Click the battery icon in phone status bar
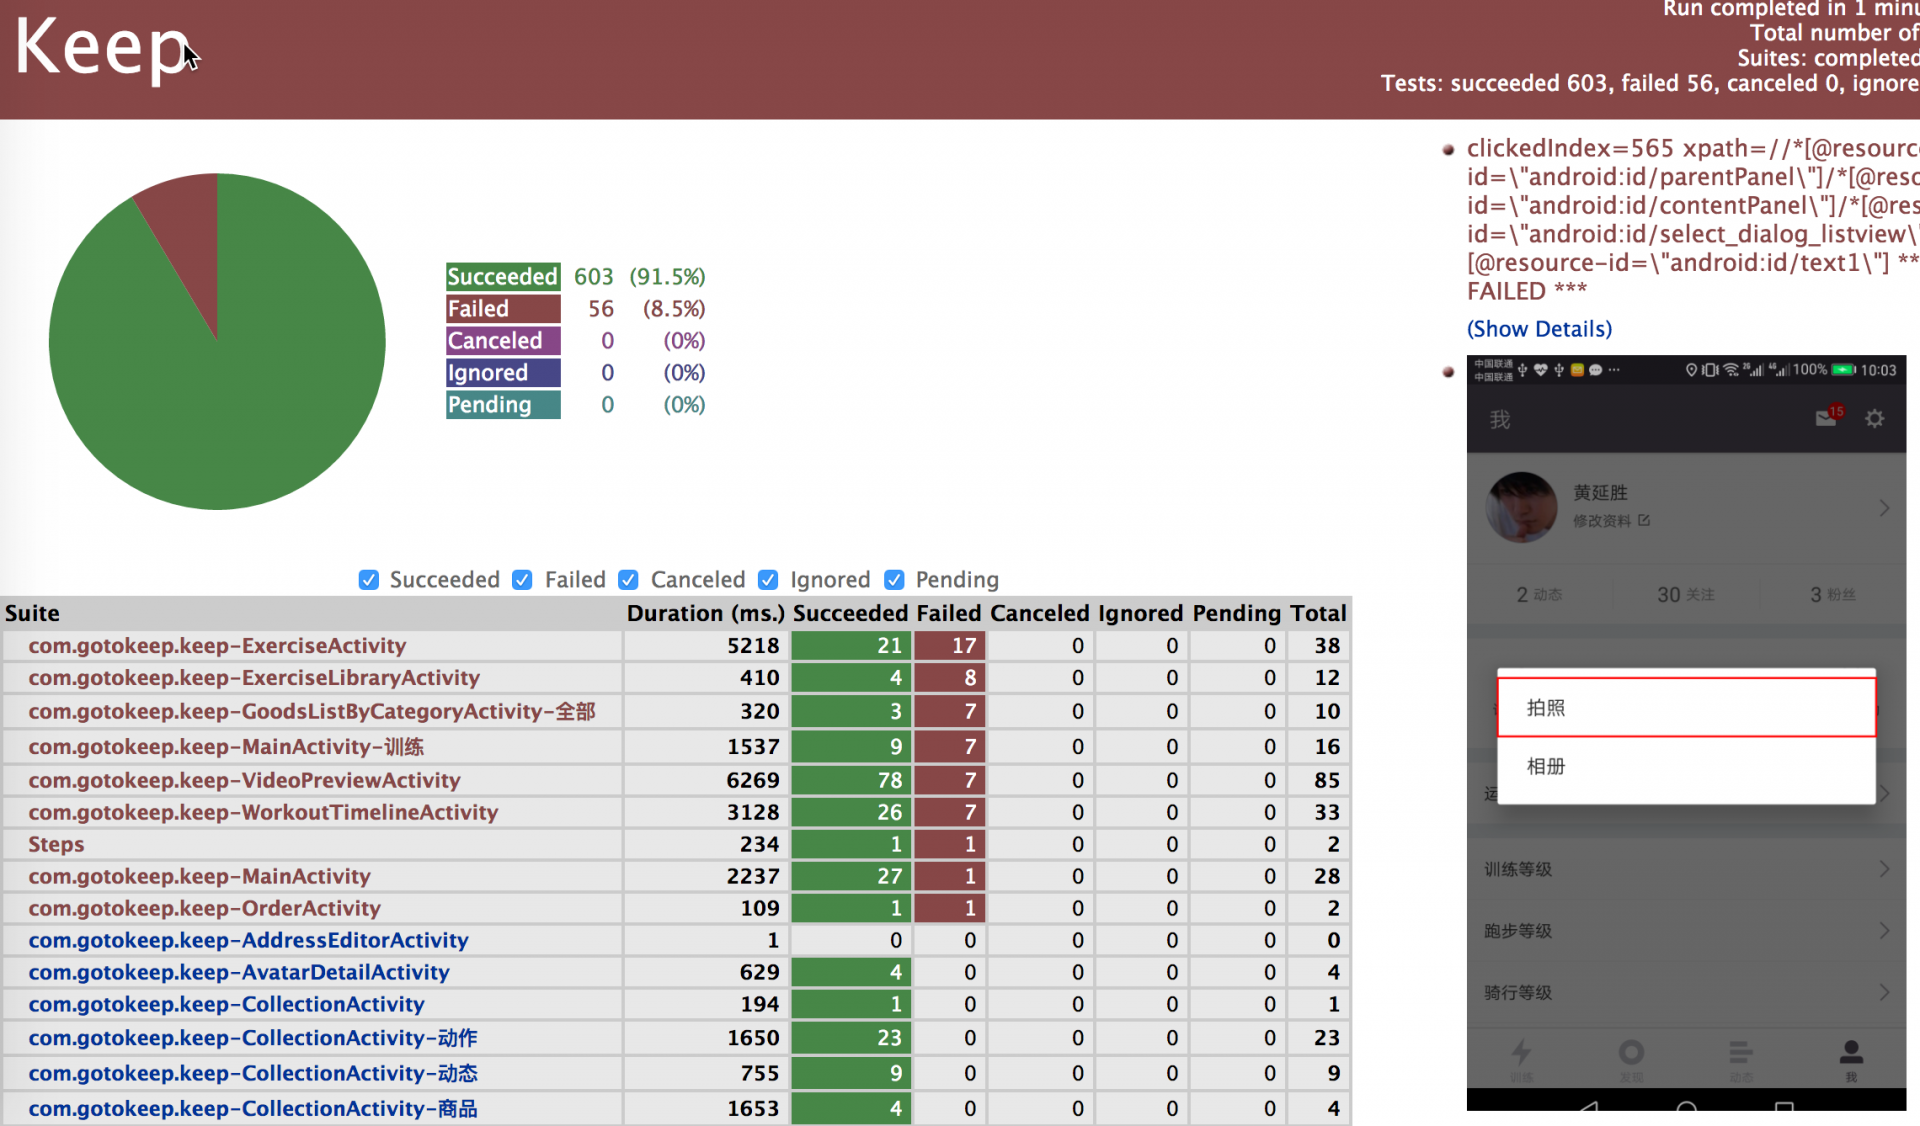 1844,370
